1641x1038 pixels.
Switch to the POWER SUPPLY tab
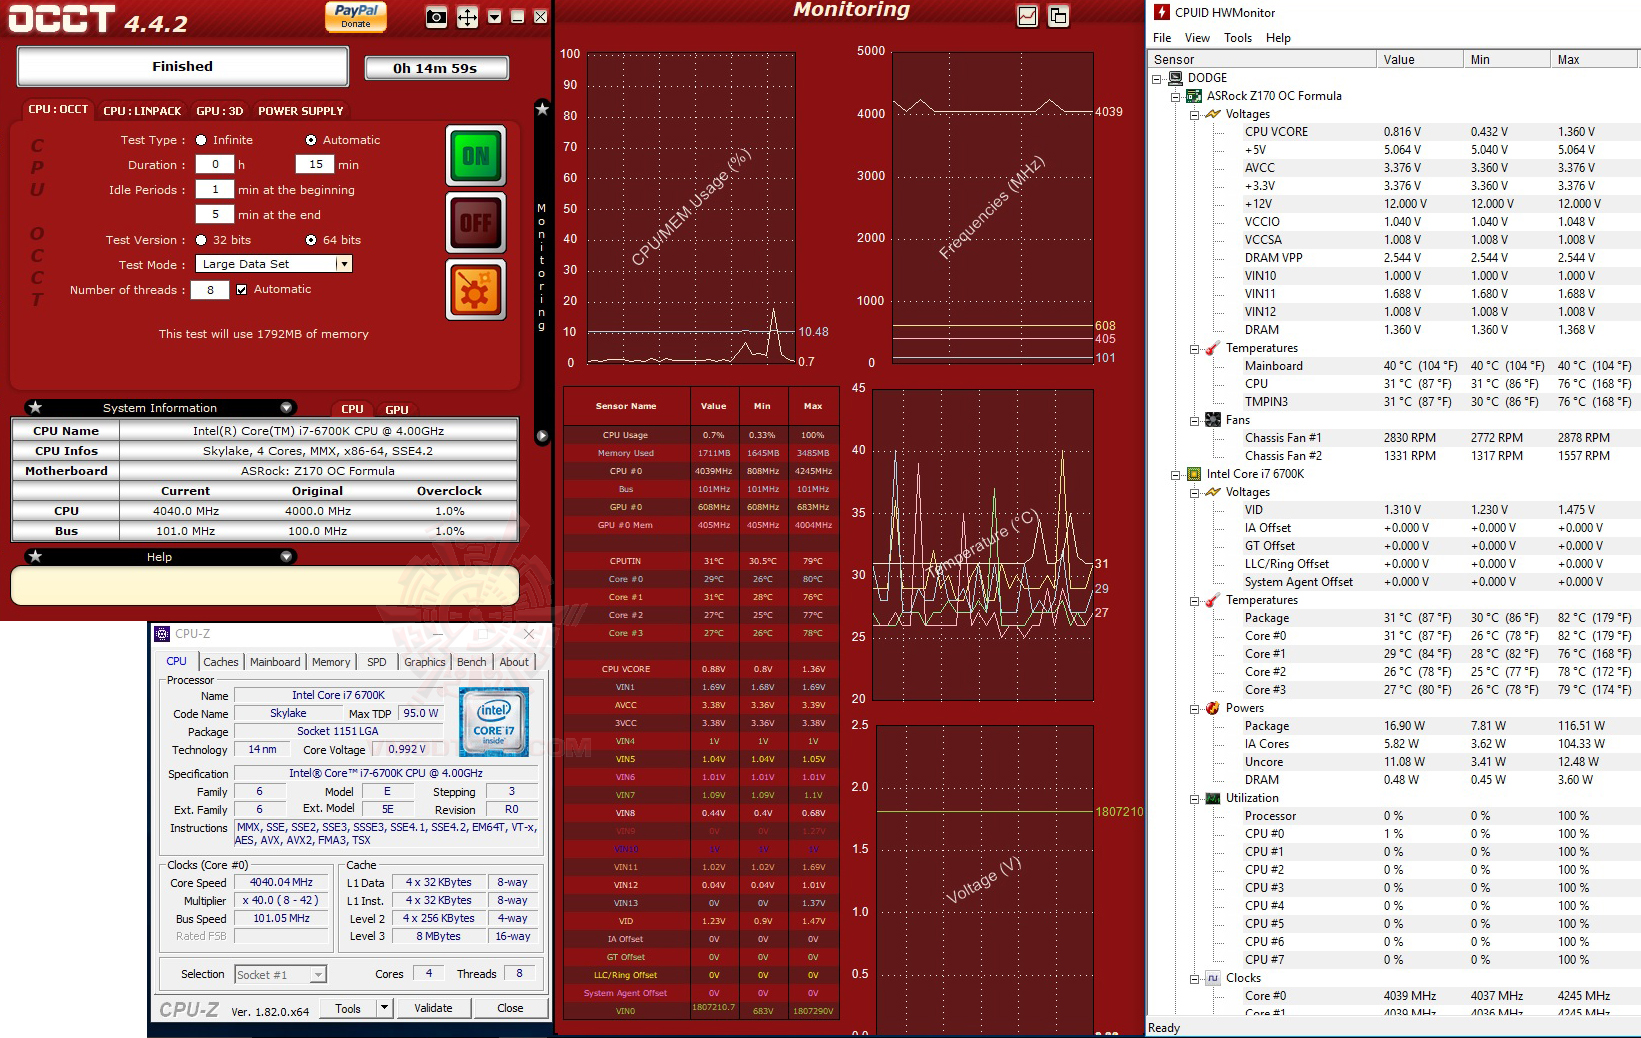pos(300,110)
